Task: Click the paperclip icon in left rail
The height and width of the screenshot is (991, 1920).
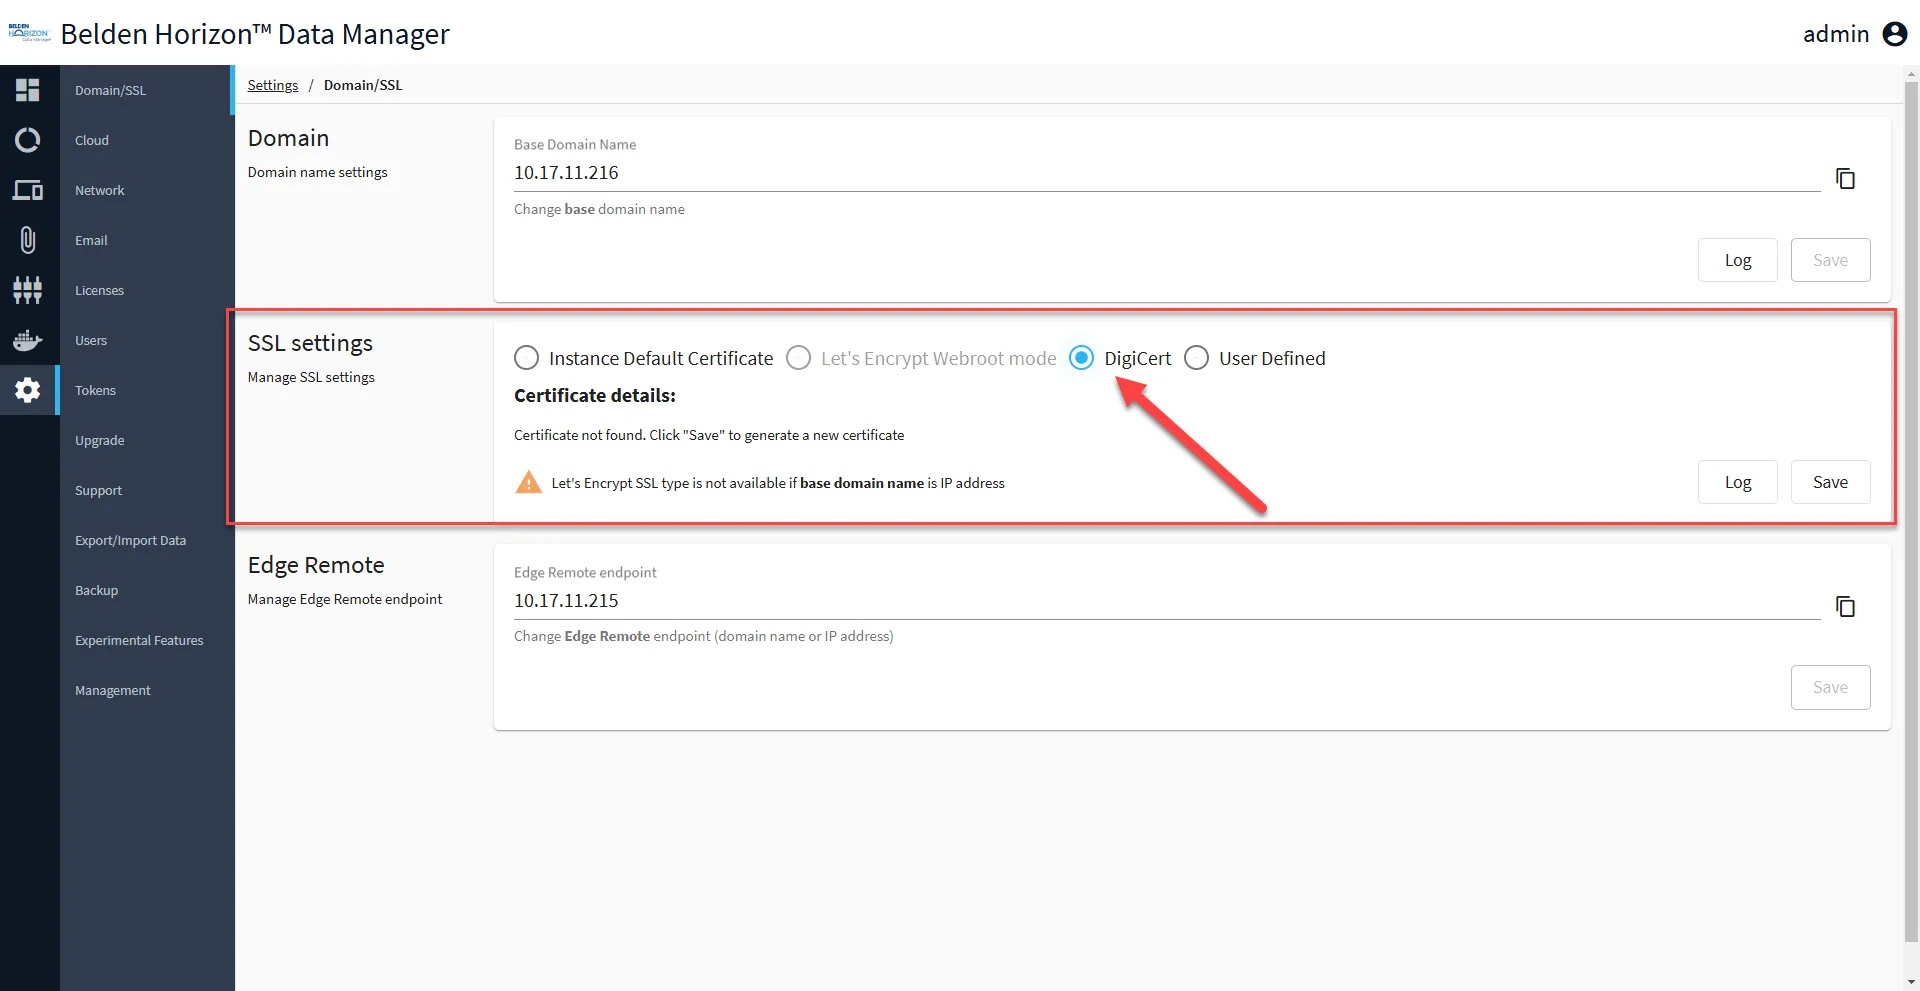Action: coord(28,240)
